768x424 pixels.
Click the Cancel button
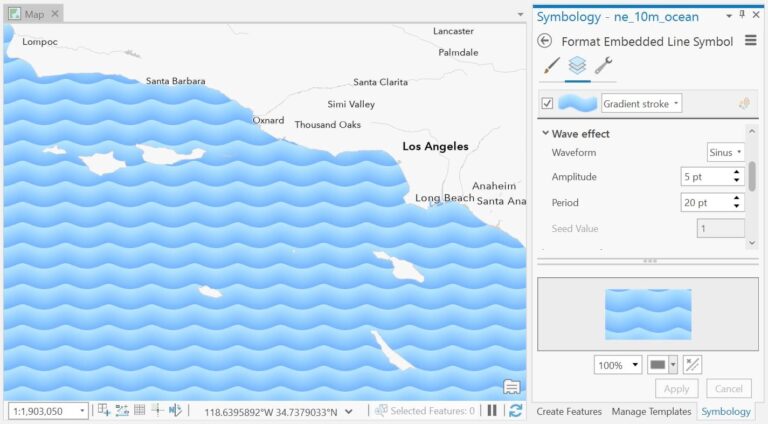click(728, 388)
